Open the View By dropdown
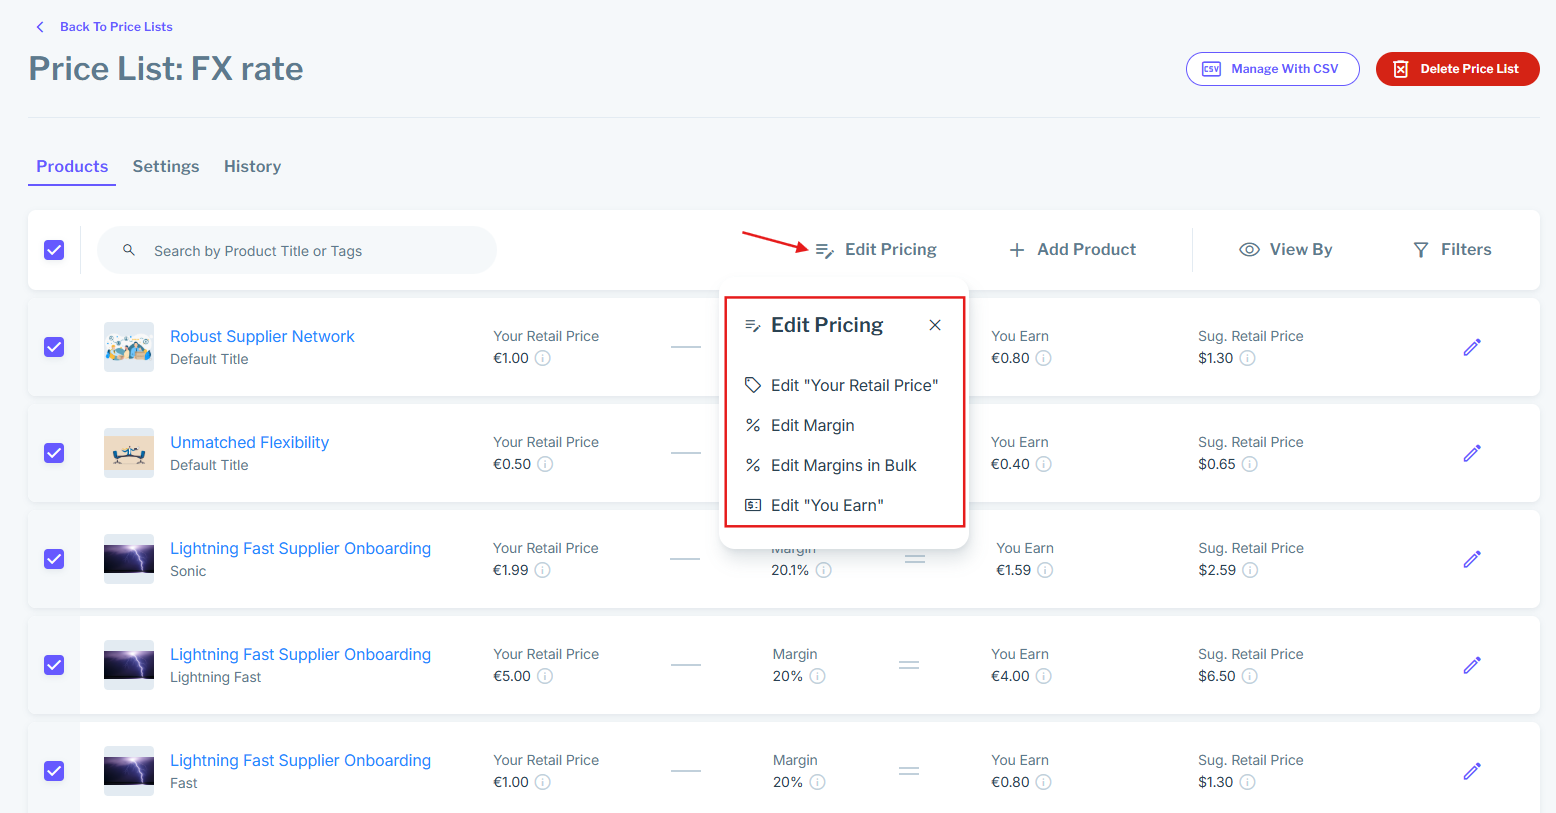1556x813 pixels. click(x=1286, y=250)
